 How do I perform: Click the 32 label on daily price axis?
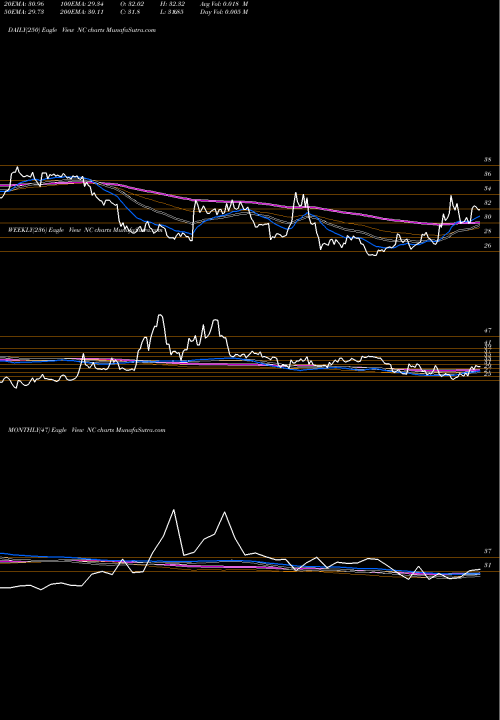487,203
